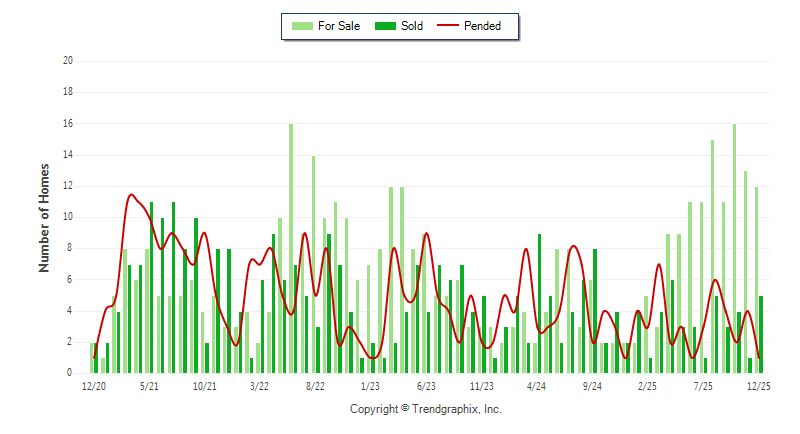800x434 pixels.
Task: Click the 10/21 date tick label
Action: coord(204,386)
